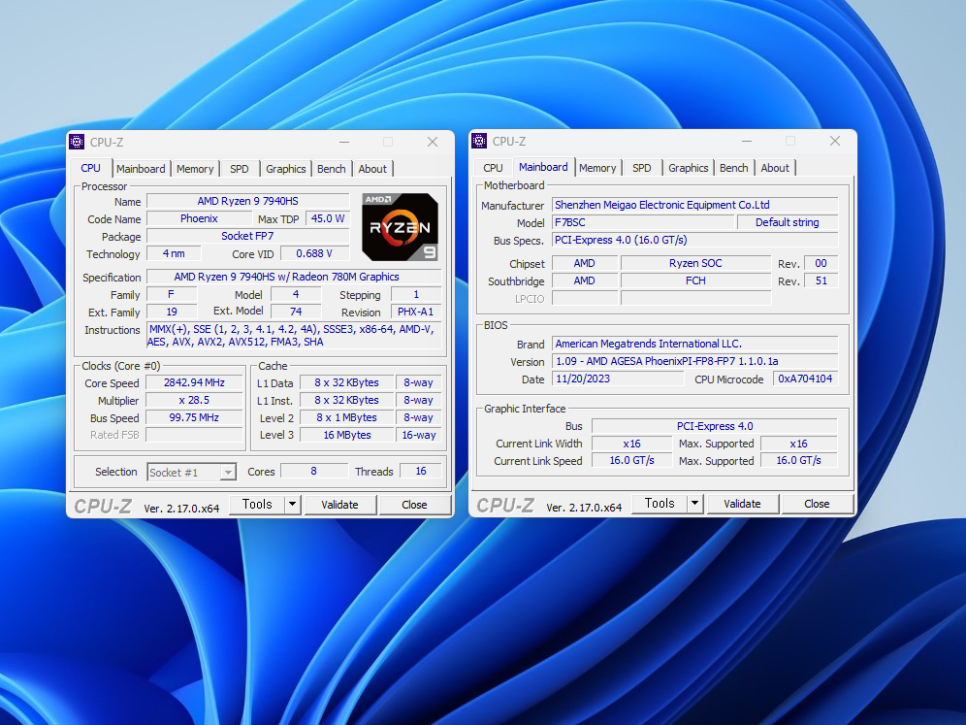Click the processor Name field showing Ryzen 9 7940HS
This screenshot has height=725, width=966.
pos(247,201)
